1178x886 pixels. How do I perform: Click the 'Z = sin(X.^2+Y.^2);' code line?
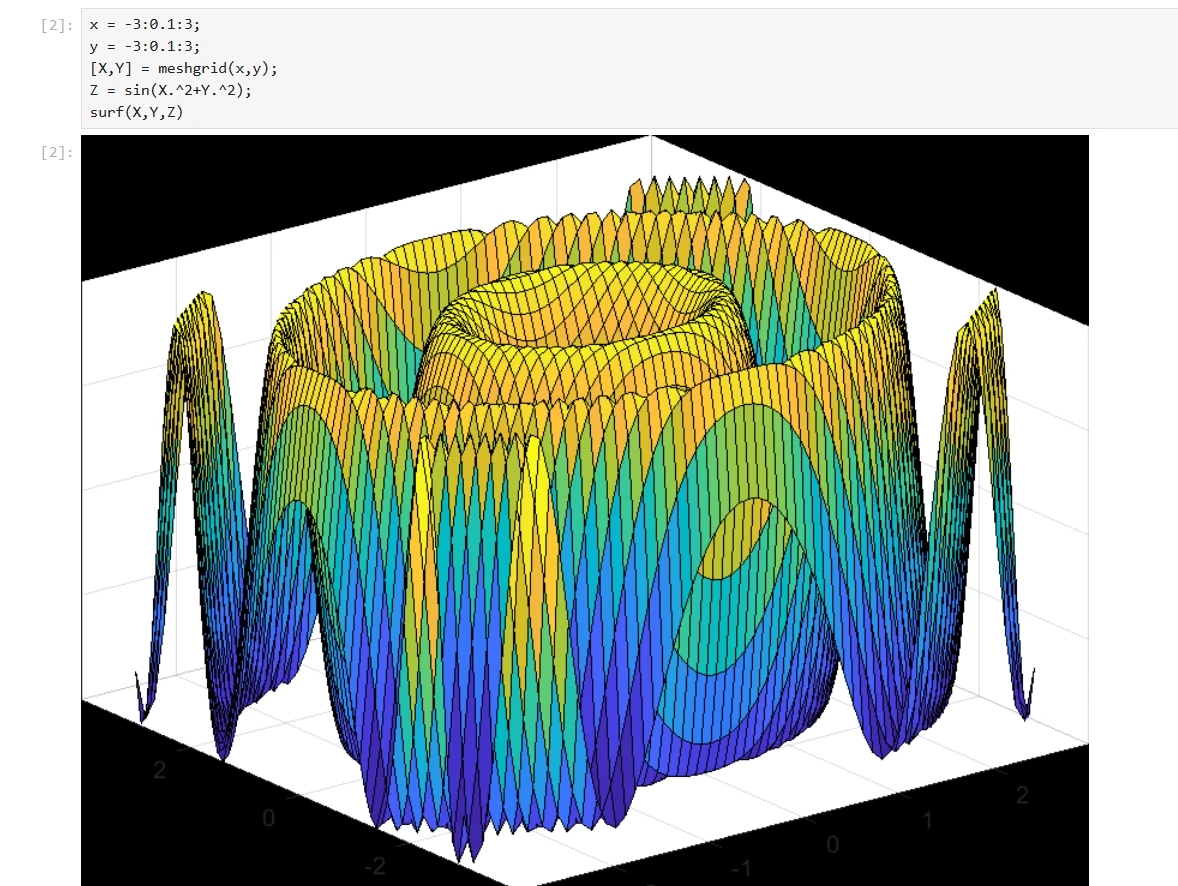tap(171, 90)
